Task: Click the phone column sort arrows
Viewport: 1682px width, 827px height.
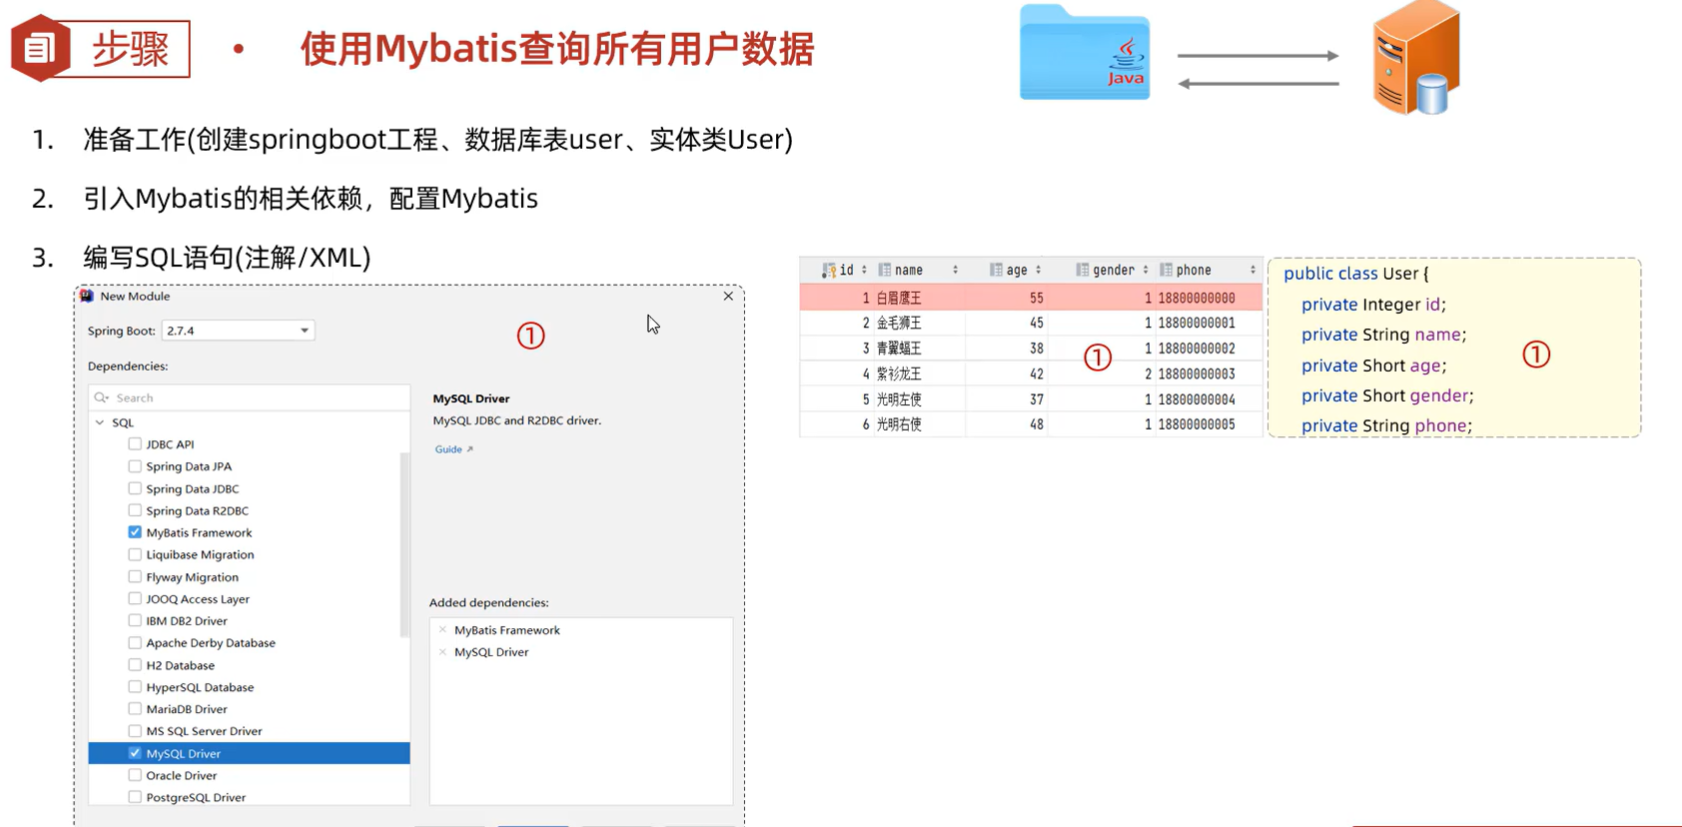Action: pyautogui.click(x=1252, y=270)
